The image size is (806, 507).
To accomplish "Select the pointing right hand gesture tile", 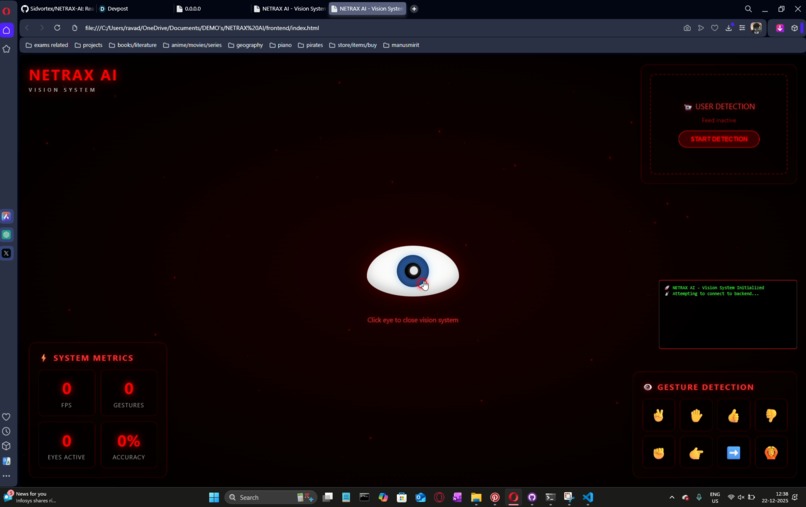I will pos(696,453).
